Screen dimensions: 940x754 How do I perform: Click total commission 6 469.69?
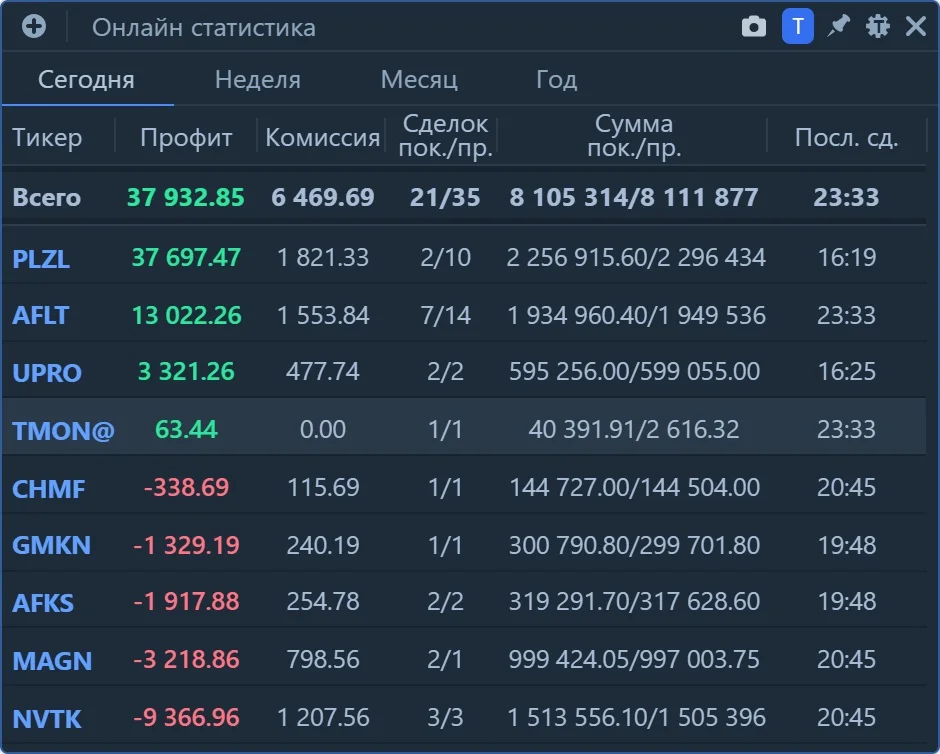click(323, 197)
